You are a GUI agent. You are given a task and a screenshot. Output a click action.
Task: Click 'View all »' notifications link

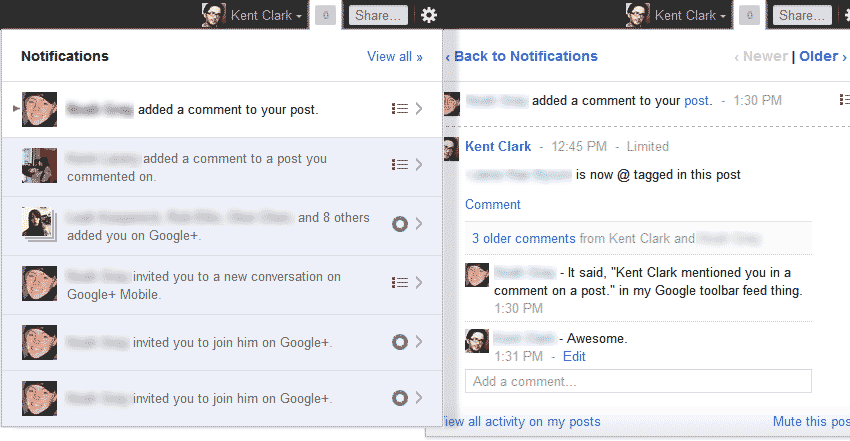point(395,56)
